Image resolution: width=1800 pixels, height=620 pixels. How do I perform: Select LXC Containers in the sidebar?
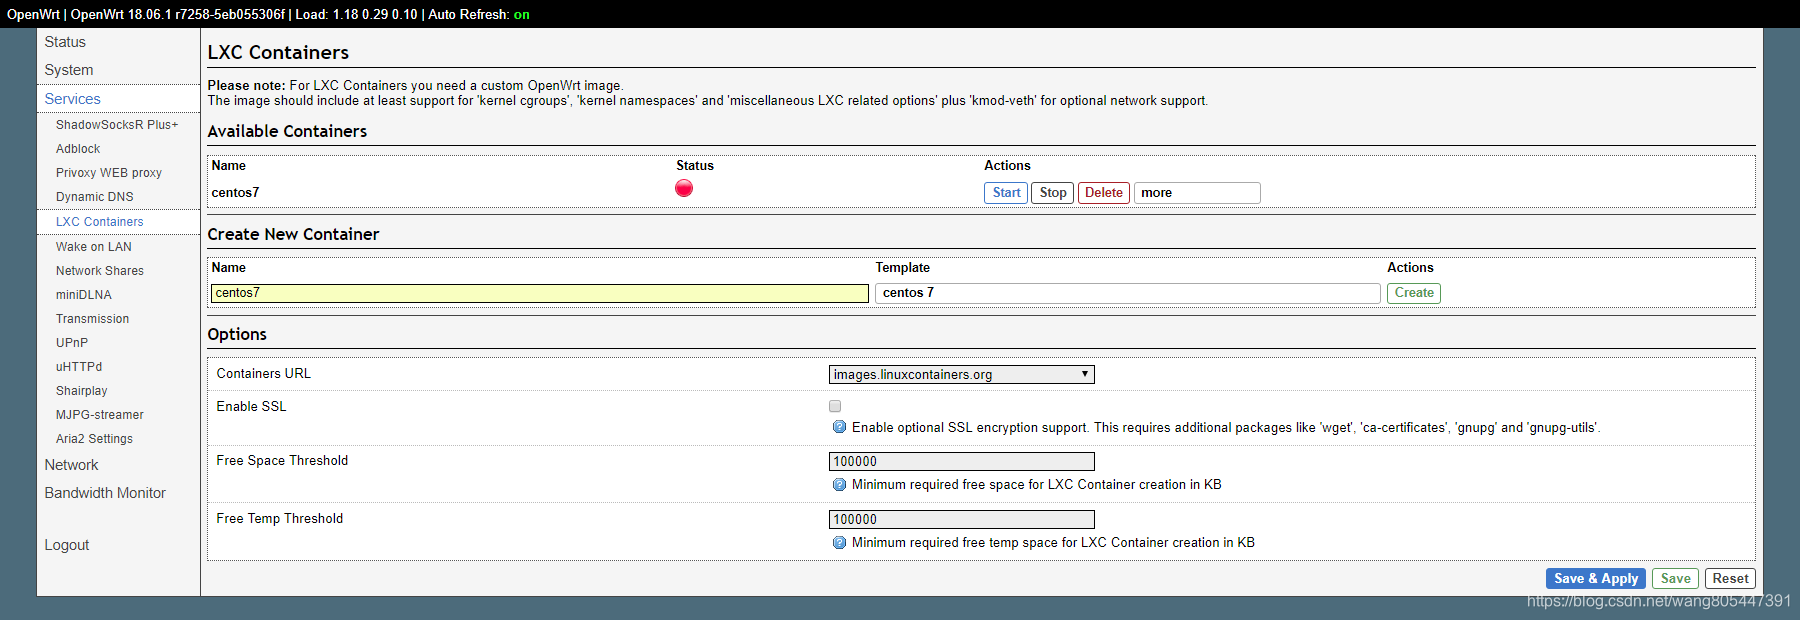tap(99, 222)
